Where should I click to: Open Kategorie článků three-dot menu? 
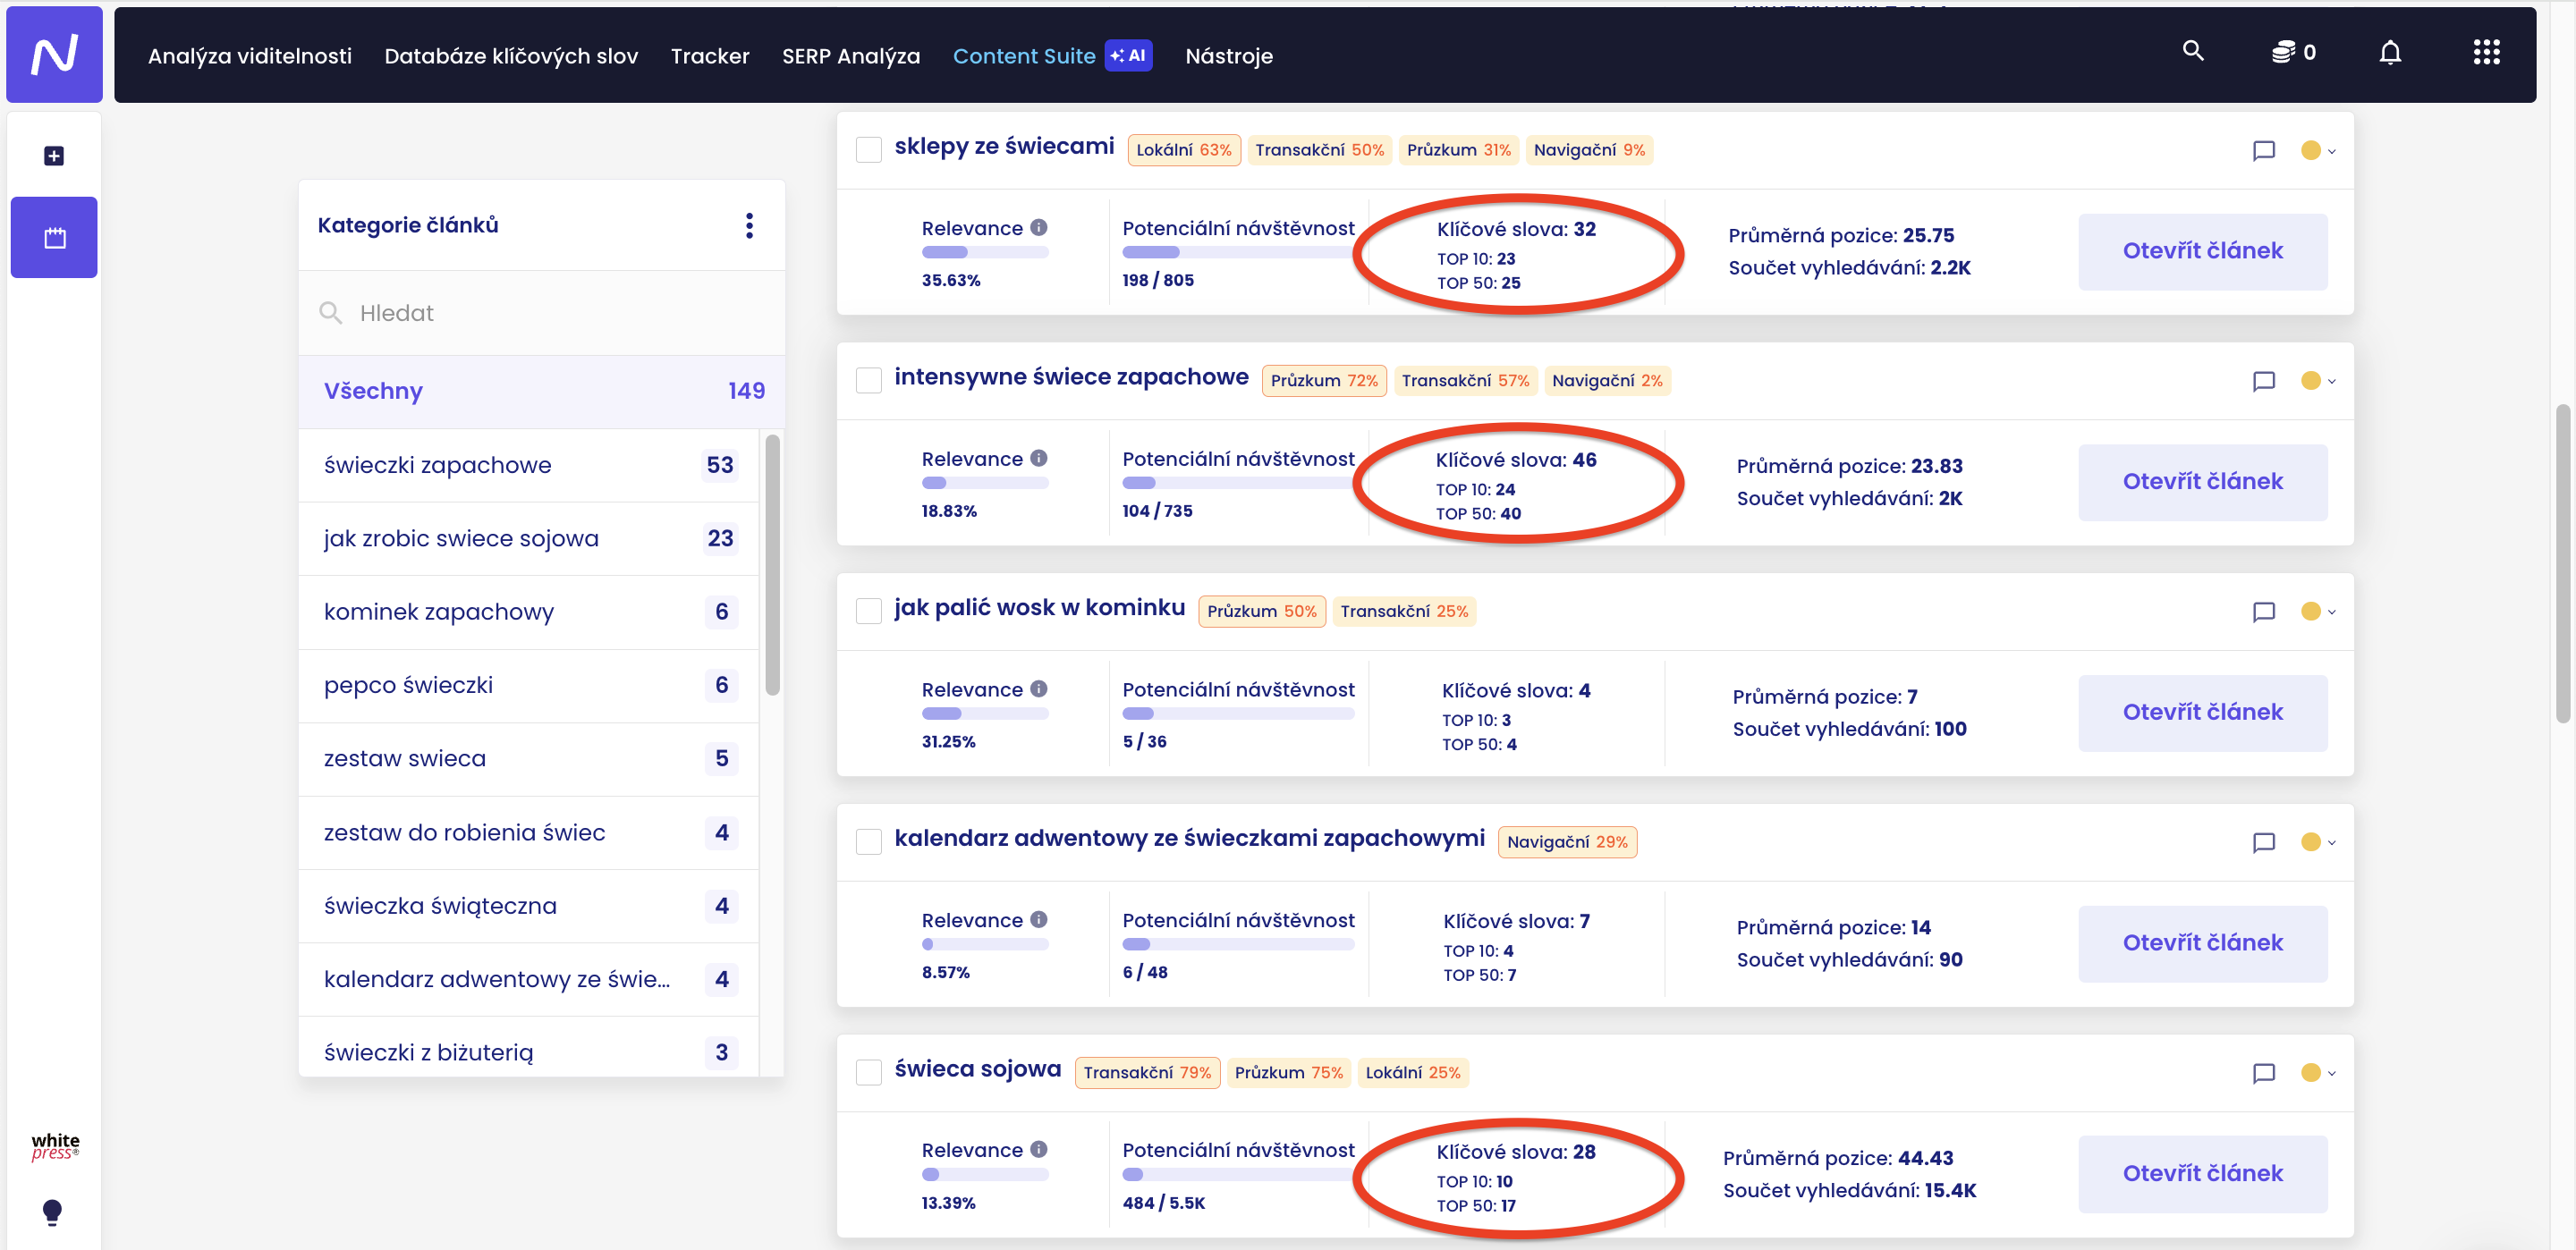tap(749, 226)
